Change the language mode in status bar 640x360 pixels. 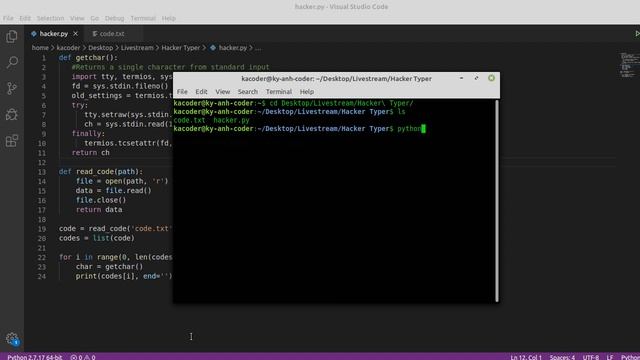(x=630, y=357)
